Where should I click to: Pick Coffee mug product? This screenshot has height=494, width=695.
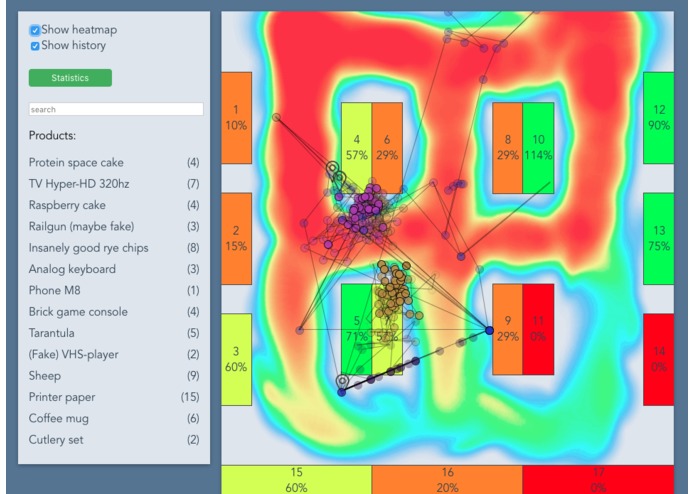coord(114,418)
